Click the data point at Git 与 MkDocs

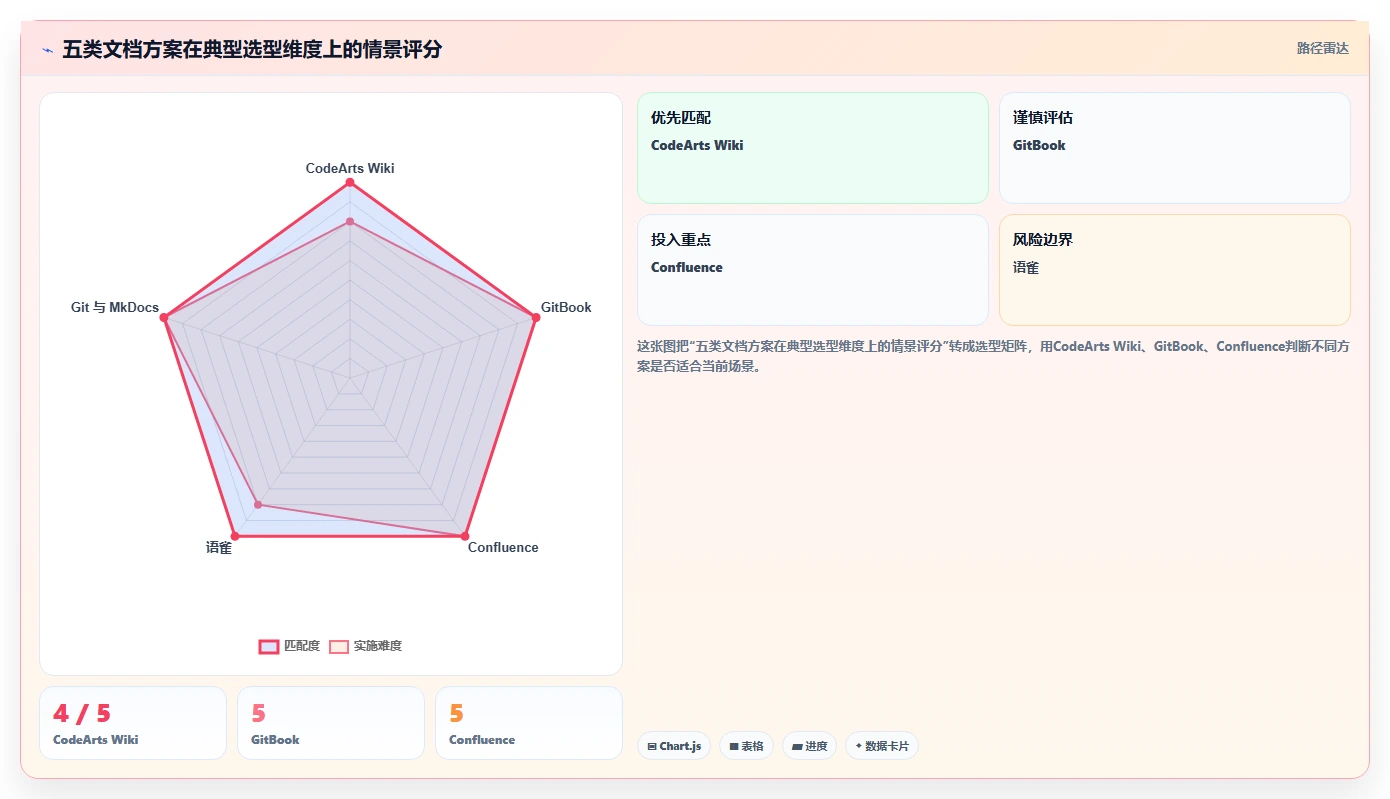(165, 317)
